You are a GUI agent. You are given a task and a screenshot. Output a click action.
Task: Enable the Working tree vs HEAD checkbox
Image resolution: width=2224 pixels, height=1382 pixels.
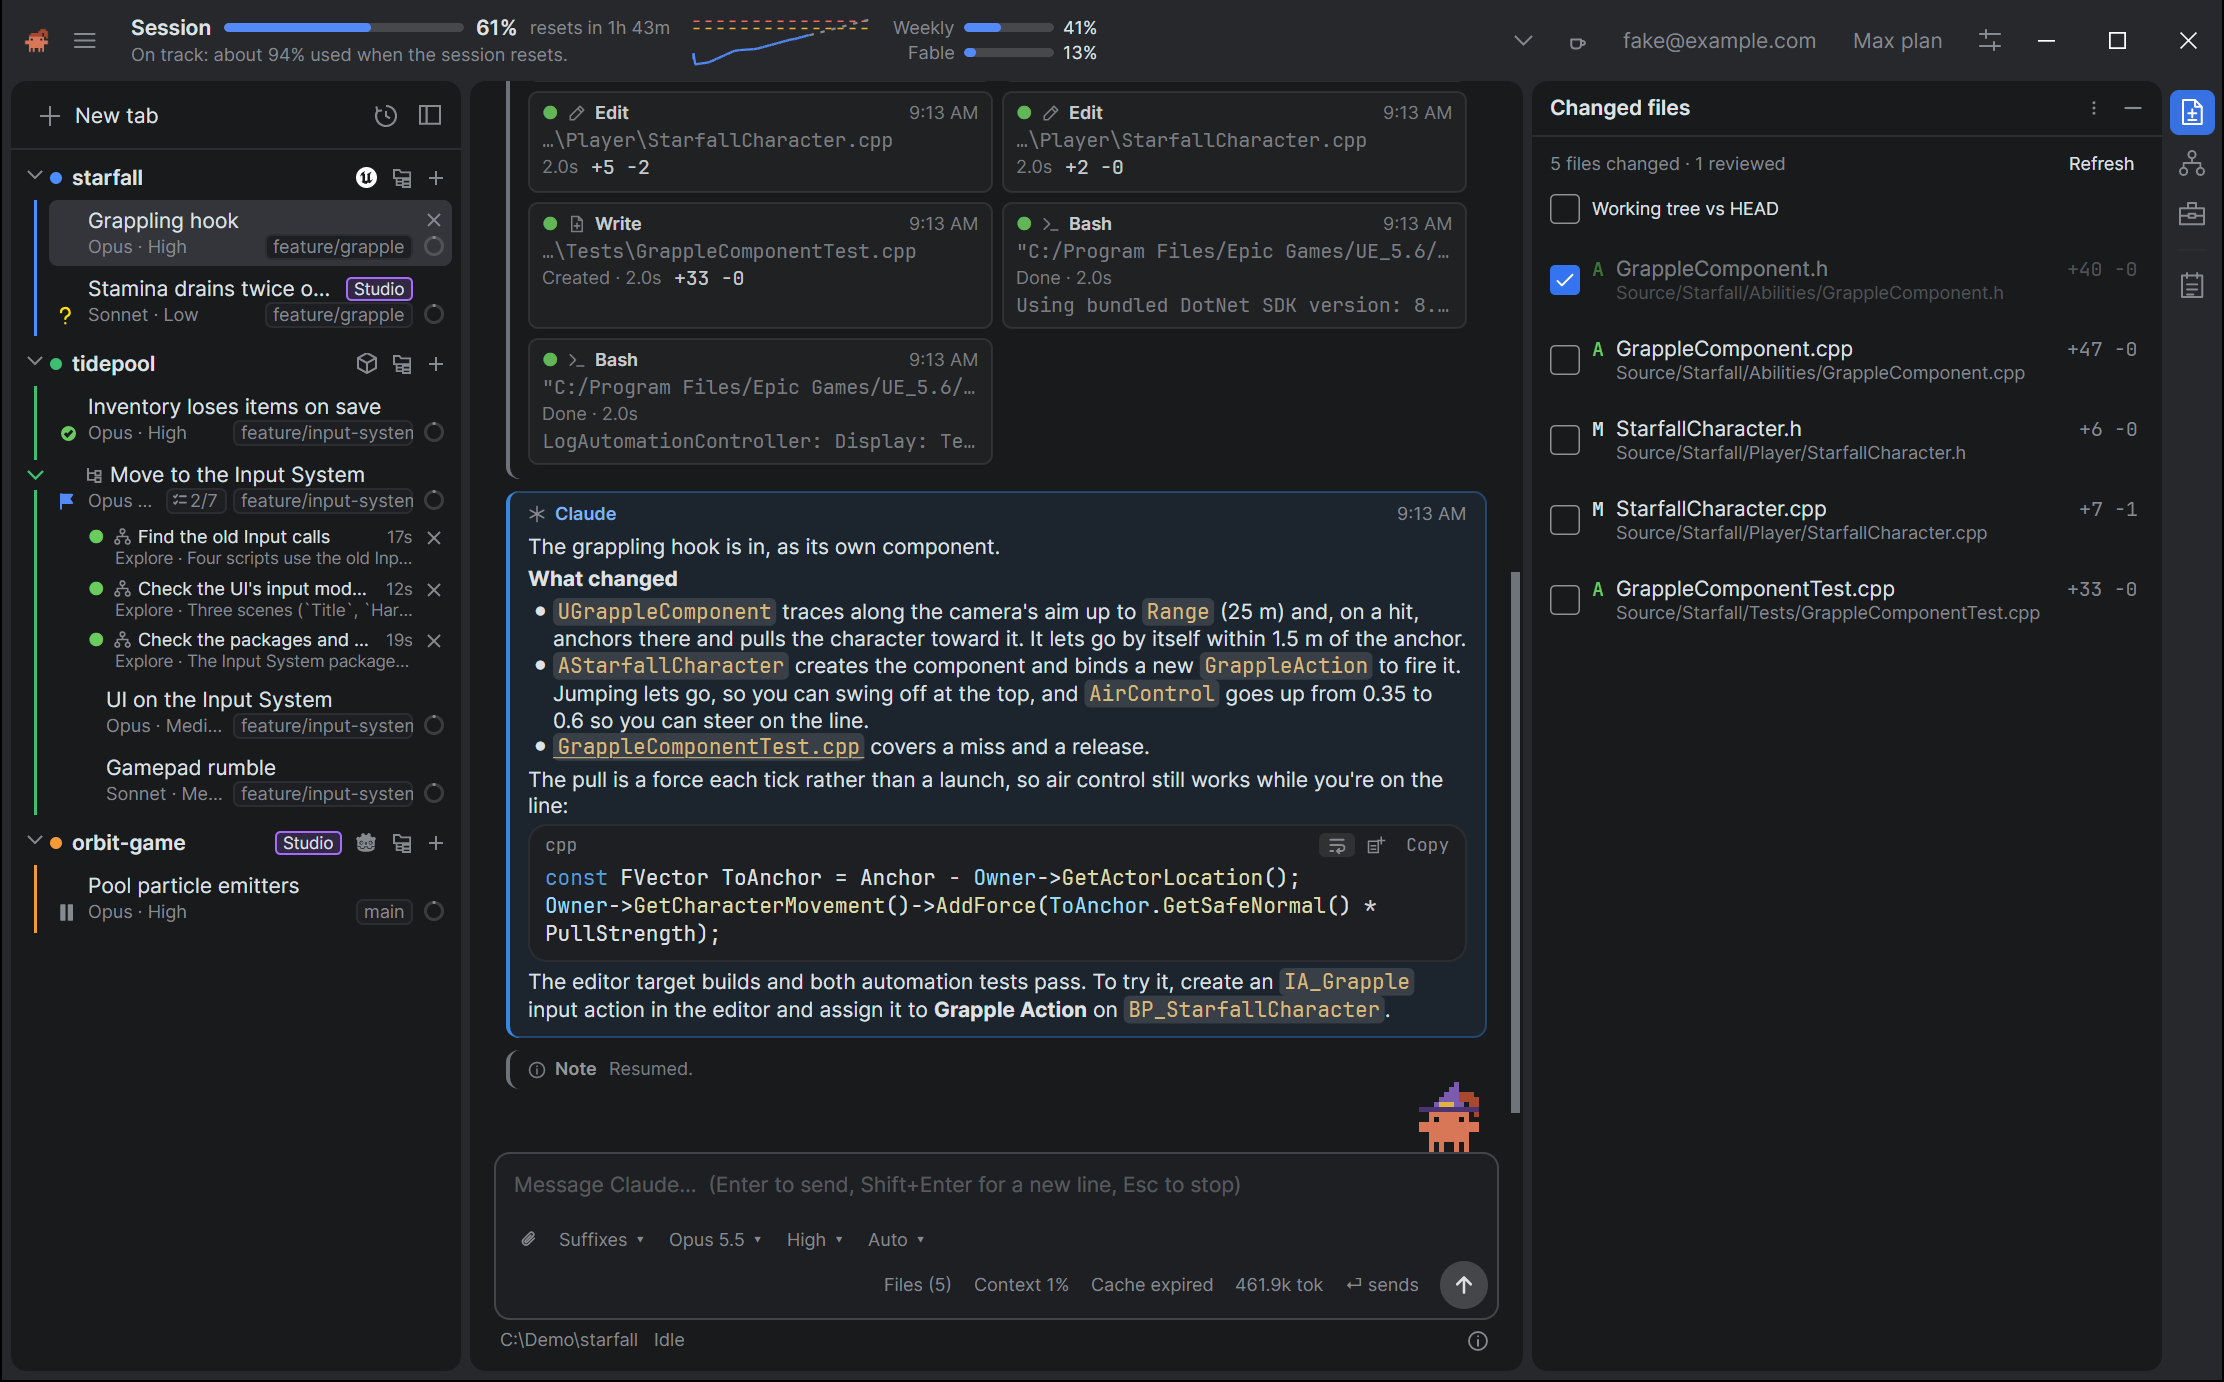pos(1565,209)
